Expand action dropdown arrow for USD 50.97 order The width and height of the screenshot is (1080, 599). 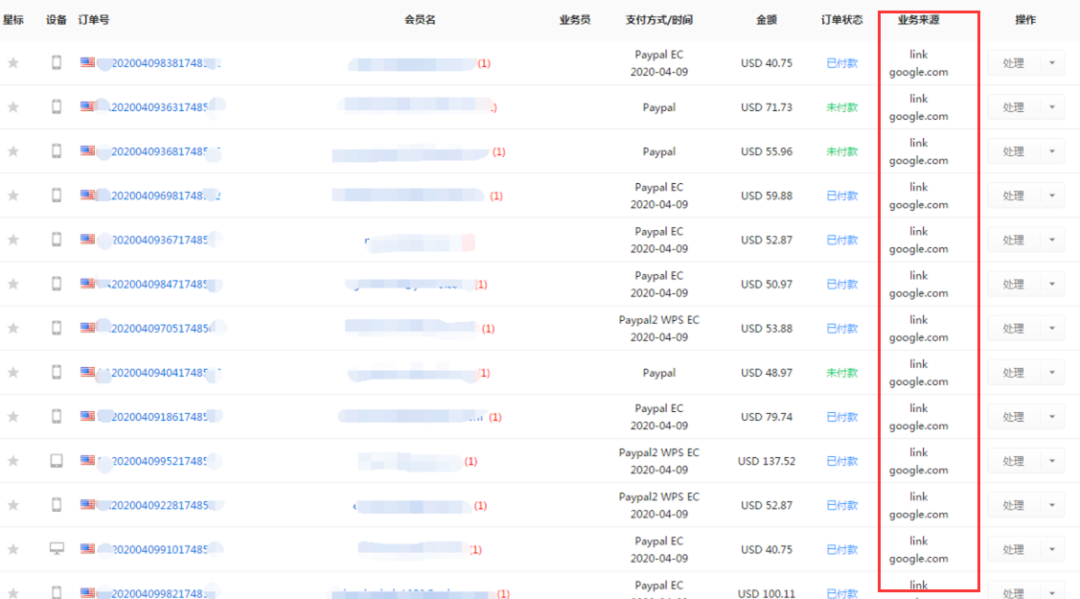tap(1052, 284)
